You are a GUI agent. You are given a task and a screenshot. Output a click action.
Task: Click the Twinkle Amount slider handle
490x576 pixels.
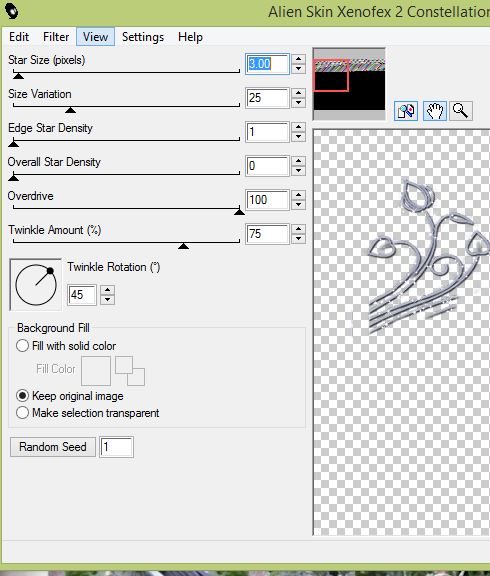tap(183, 246)
